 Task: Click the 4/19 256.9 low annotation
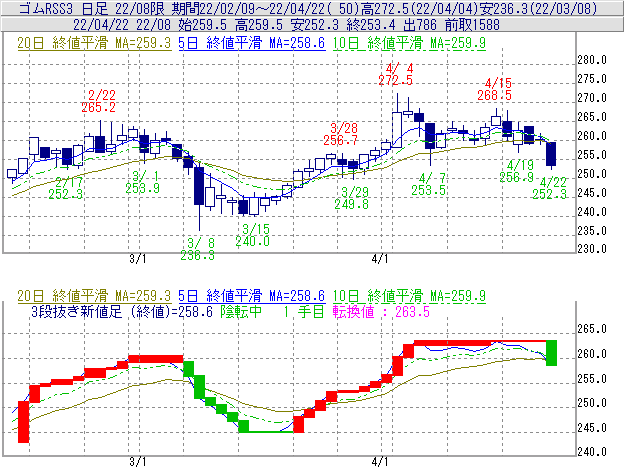pyautogui.click(x=517, y=171)
